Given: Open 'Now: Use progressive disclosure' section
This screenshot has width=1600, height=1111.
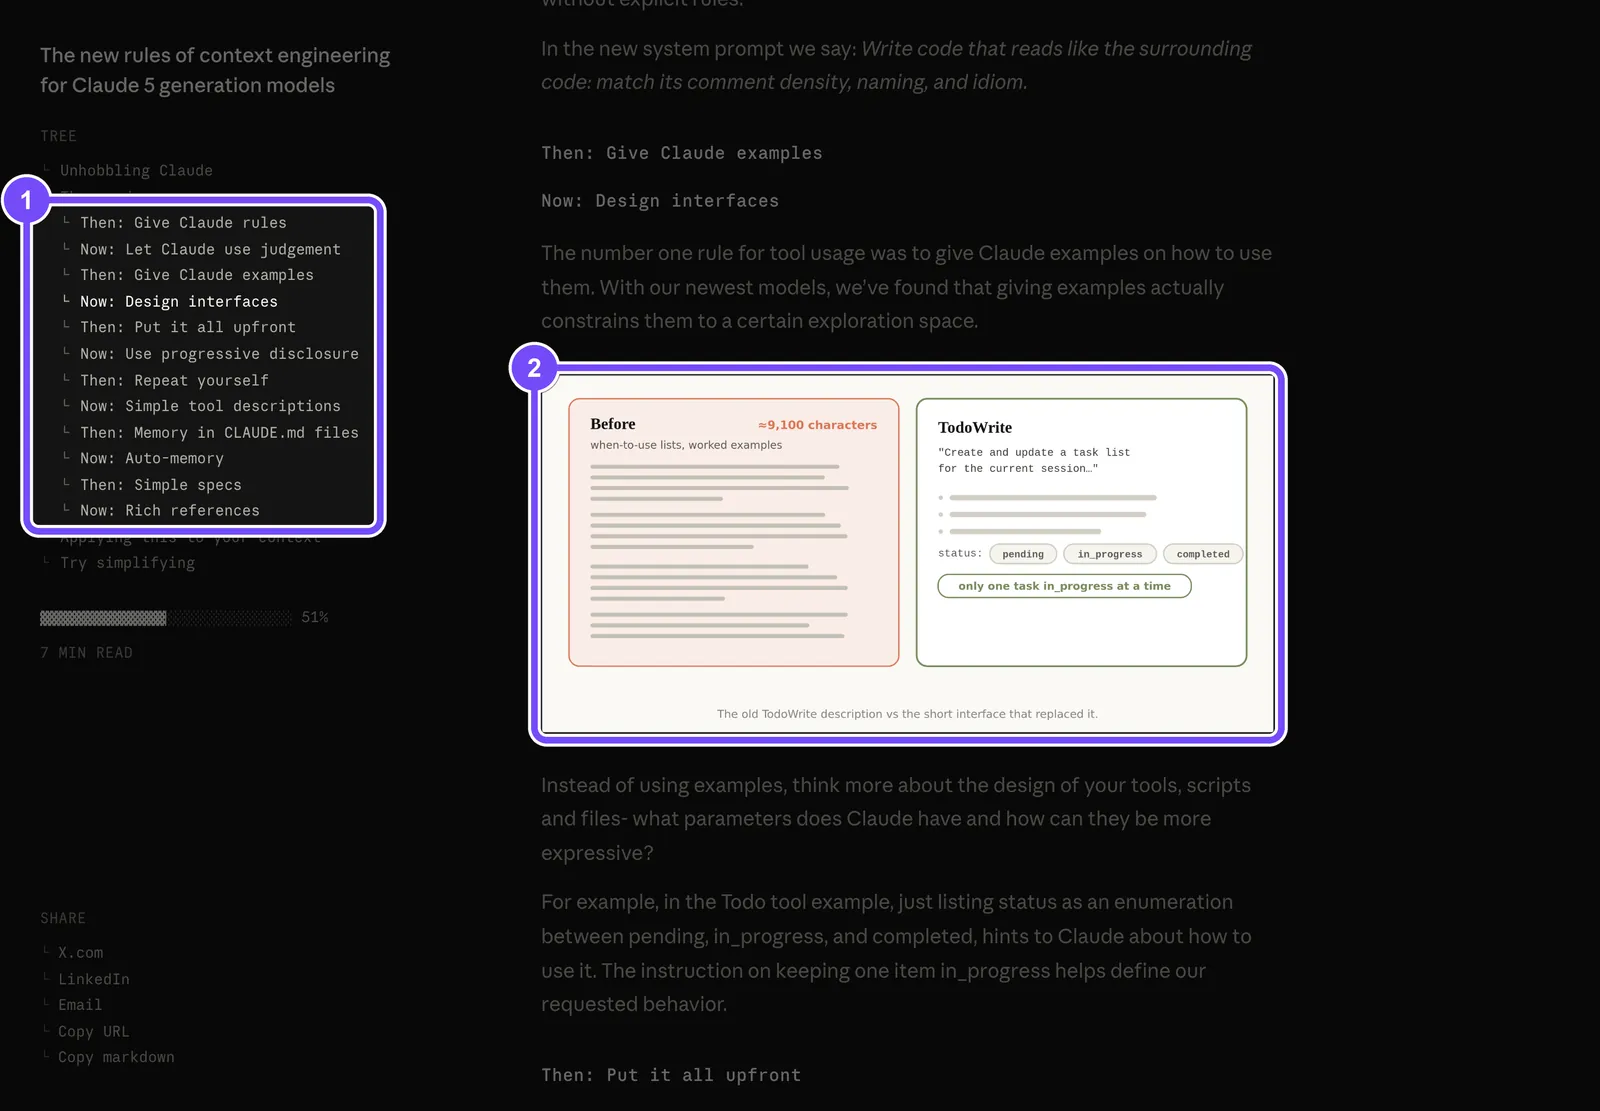Looking at the screenshot, I should [219, 354].
